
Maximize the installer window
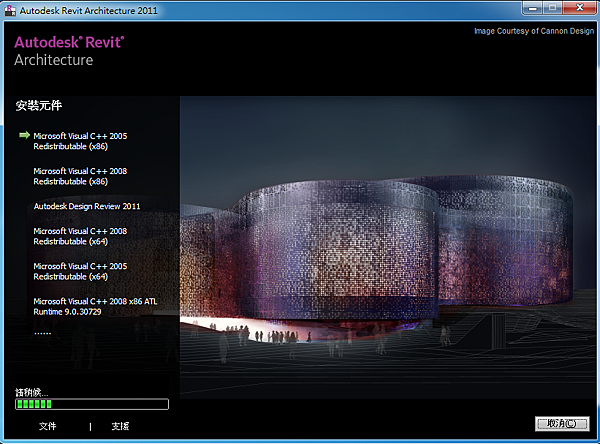552,8
